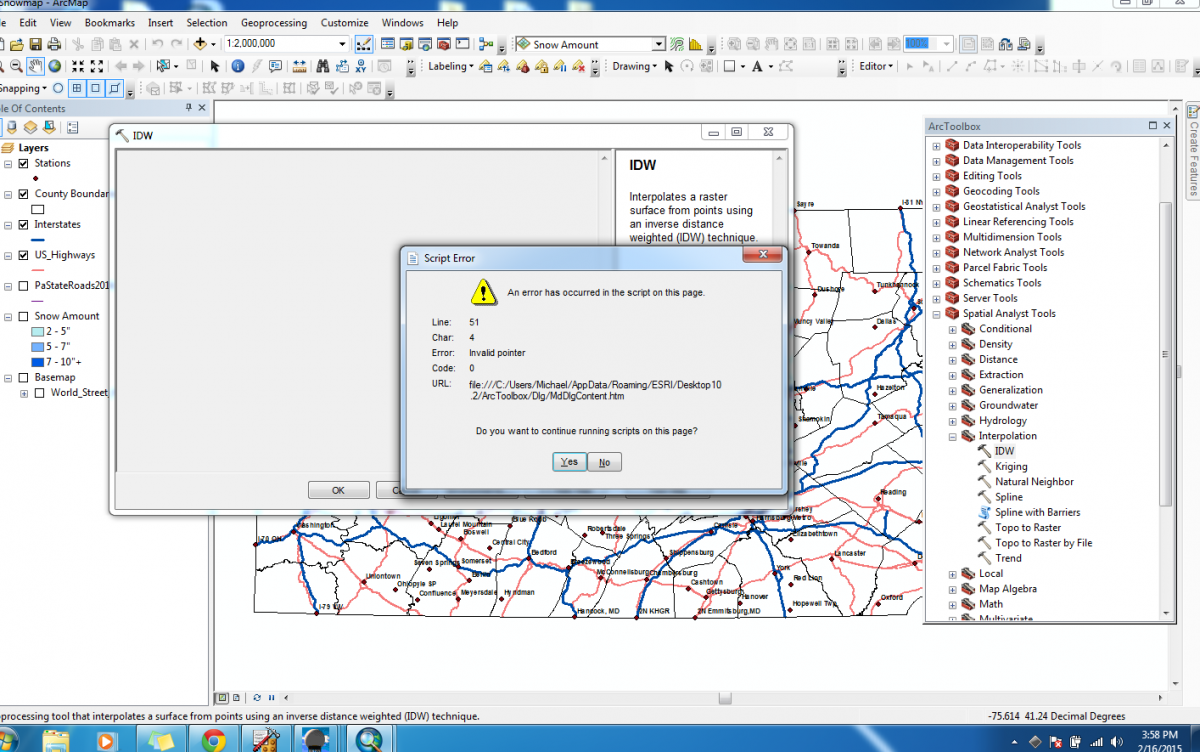Open the Geoprocessing menu

click(x=275, y=22)
